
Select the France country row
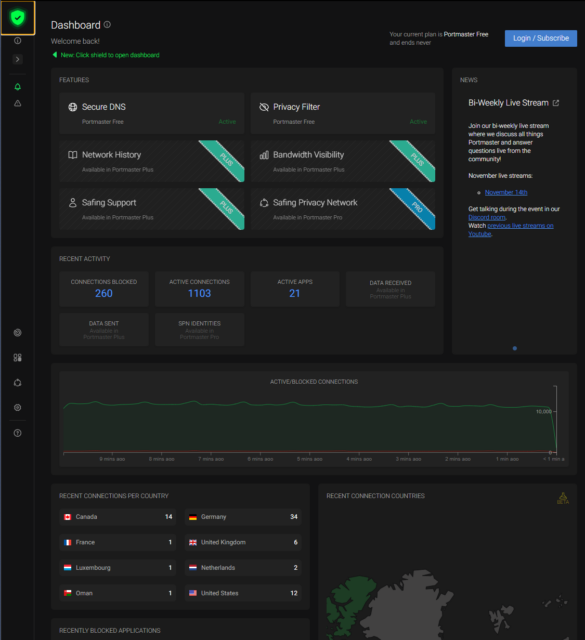click(x=118, y=542)
